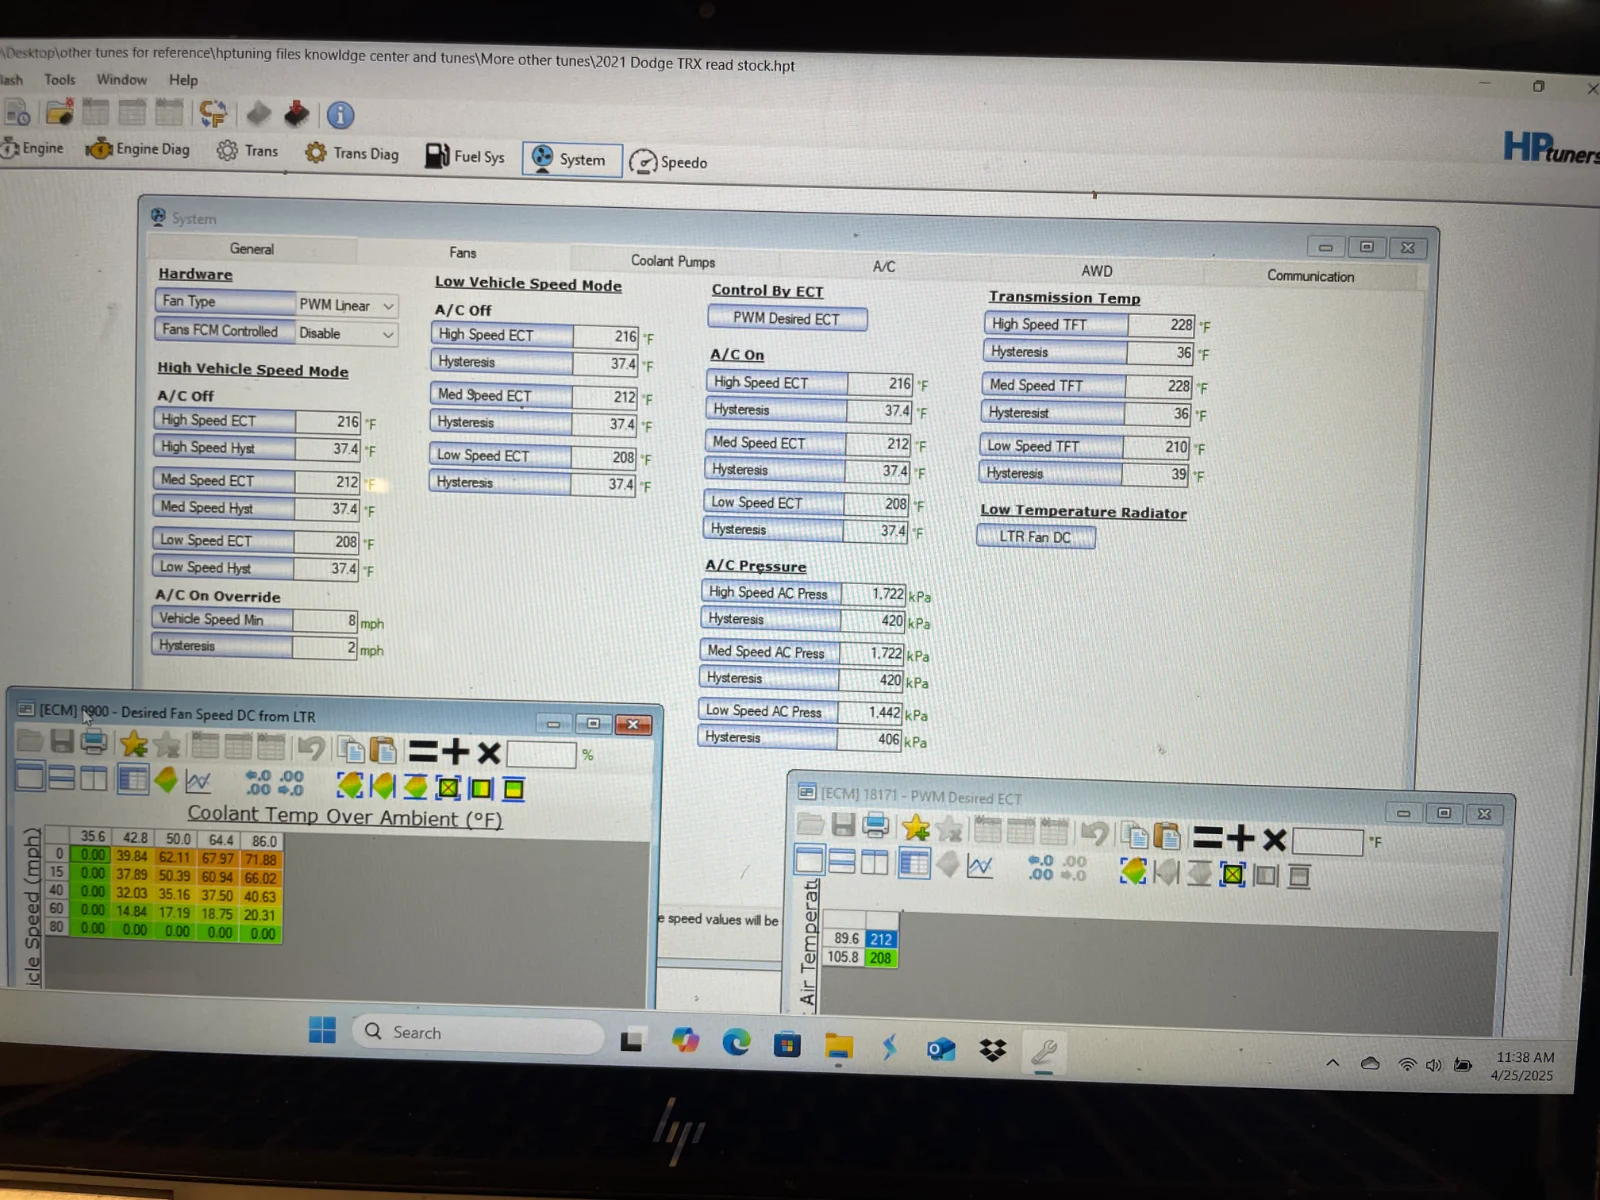This screenshot has height=1200, width=1600.
Task: Open the Communication tab
Action: pyautogui.click(x=1310, y=276)
